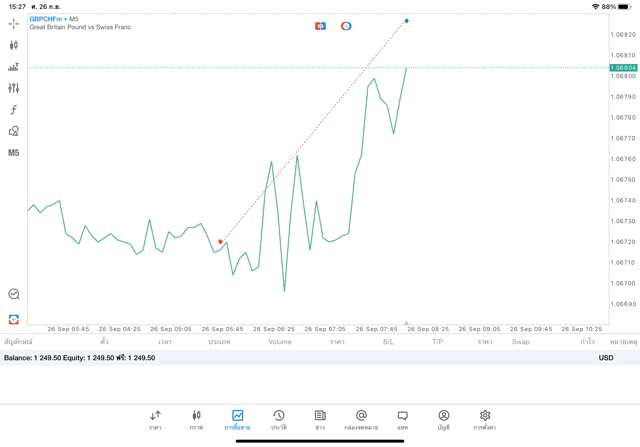Image resolution: width=640 pixels, height=447 pixels.
Task: Open the ข่าว news tab
Action: (320, 419)
